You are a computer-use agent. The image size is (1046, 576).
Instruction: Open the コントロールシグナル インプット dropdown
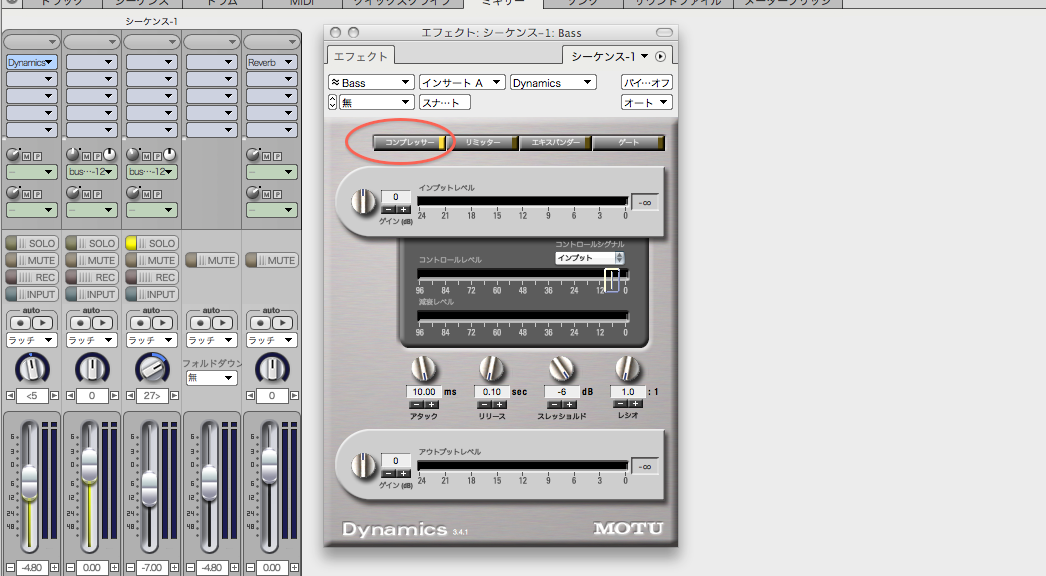(x=590, y=258)
